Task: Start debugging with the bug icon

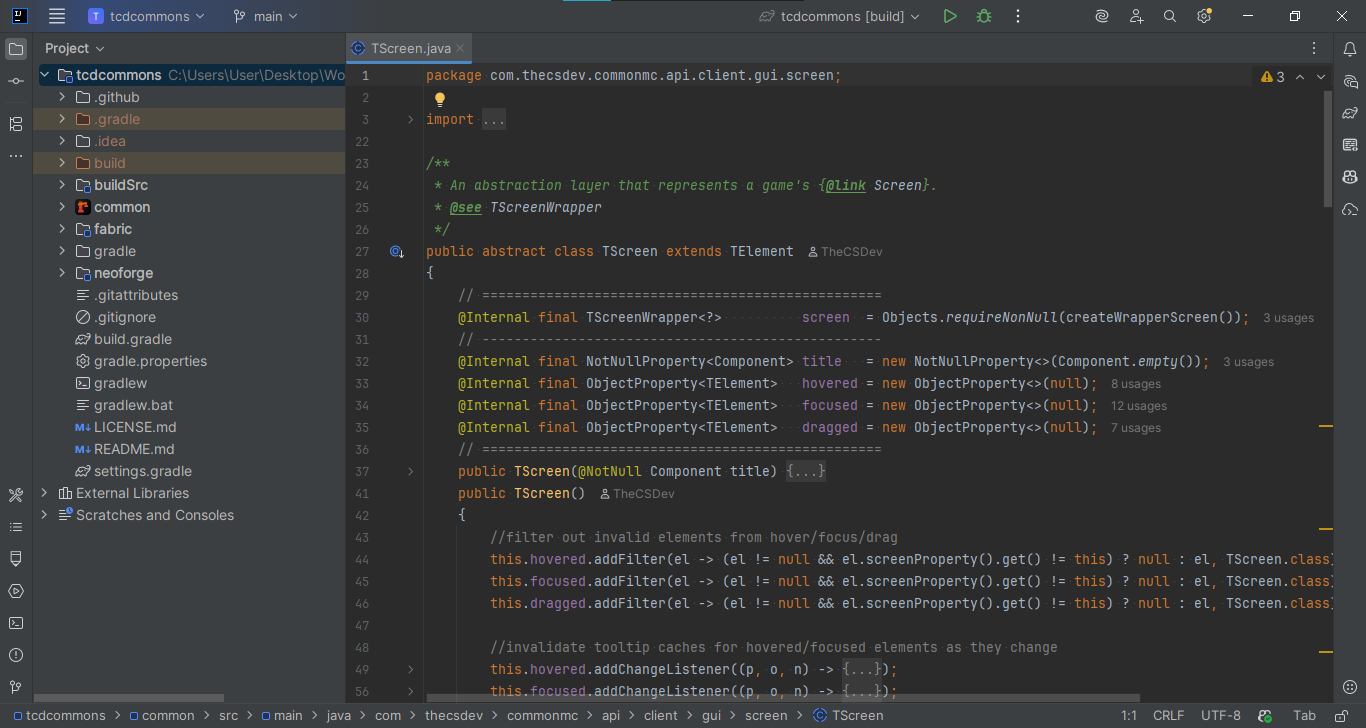Action: (983, 16)
